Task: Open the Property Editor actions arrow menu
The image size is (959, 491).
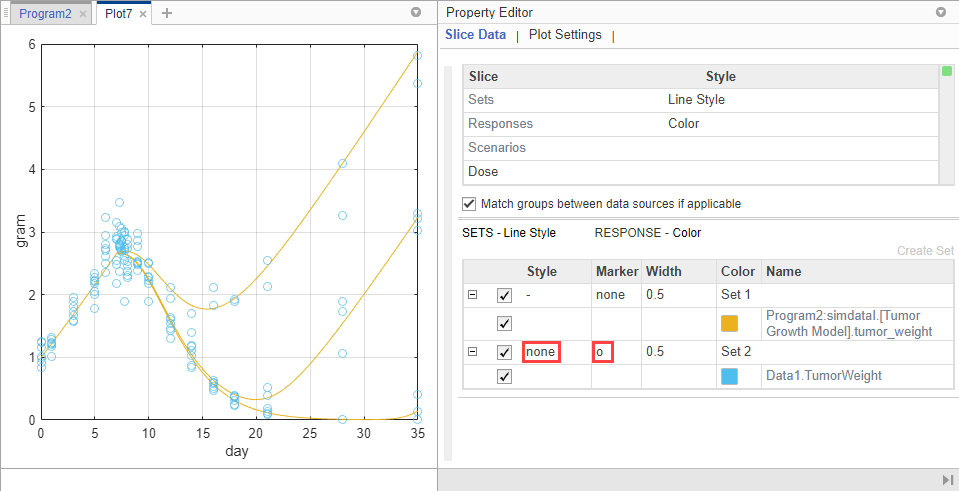Action: 940,13
